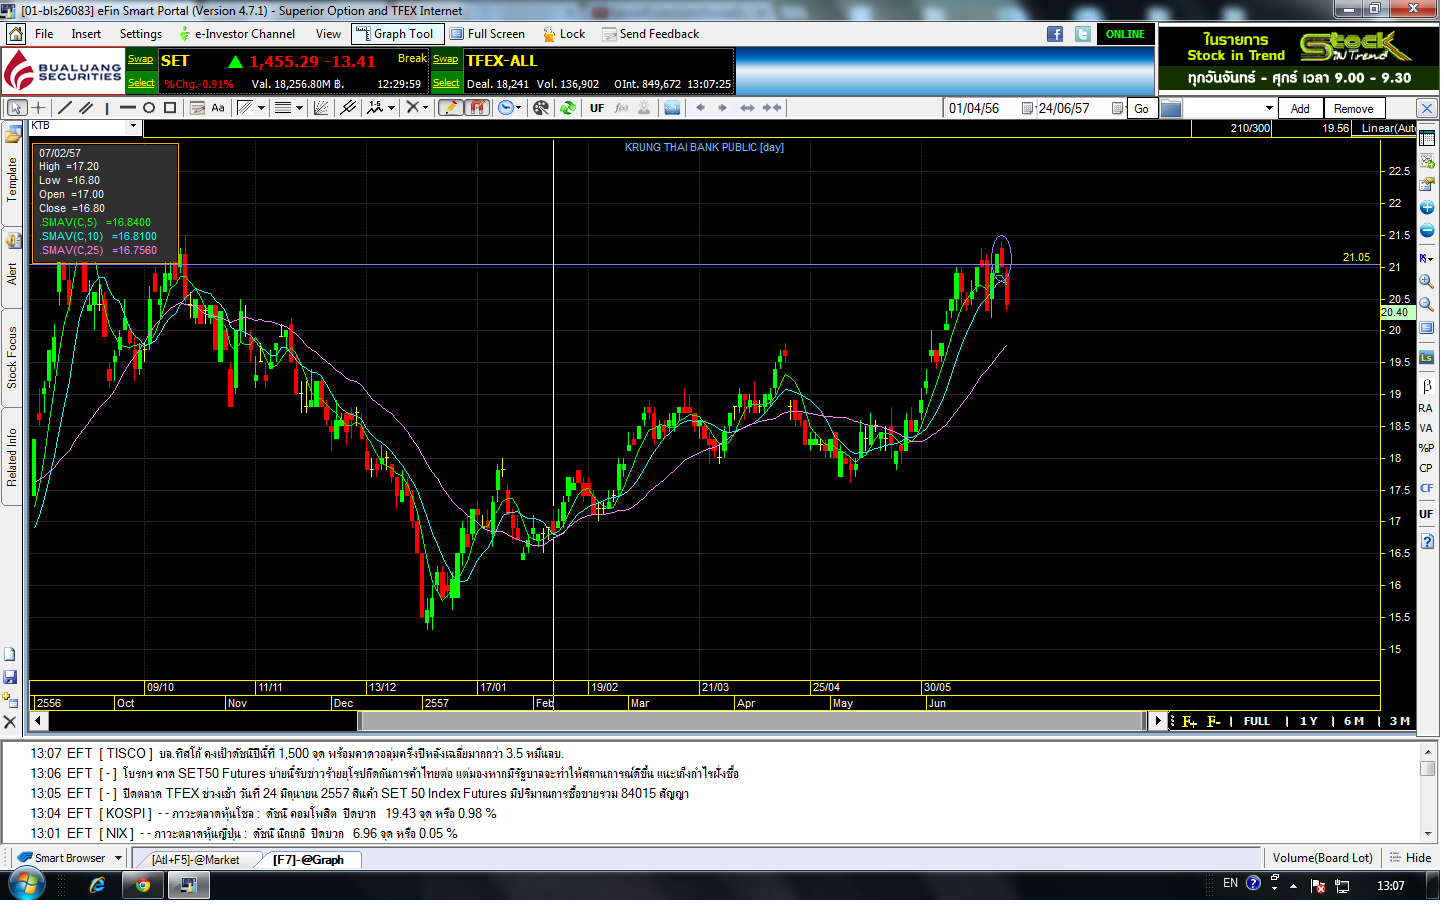The image size is (1444, 912).
Task: Open the Settings menu
Action: pyautogui.click(x=141, y=34)
